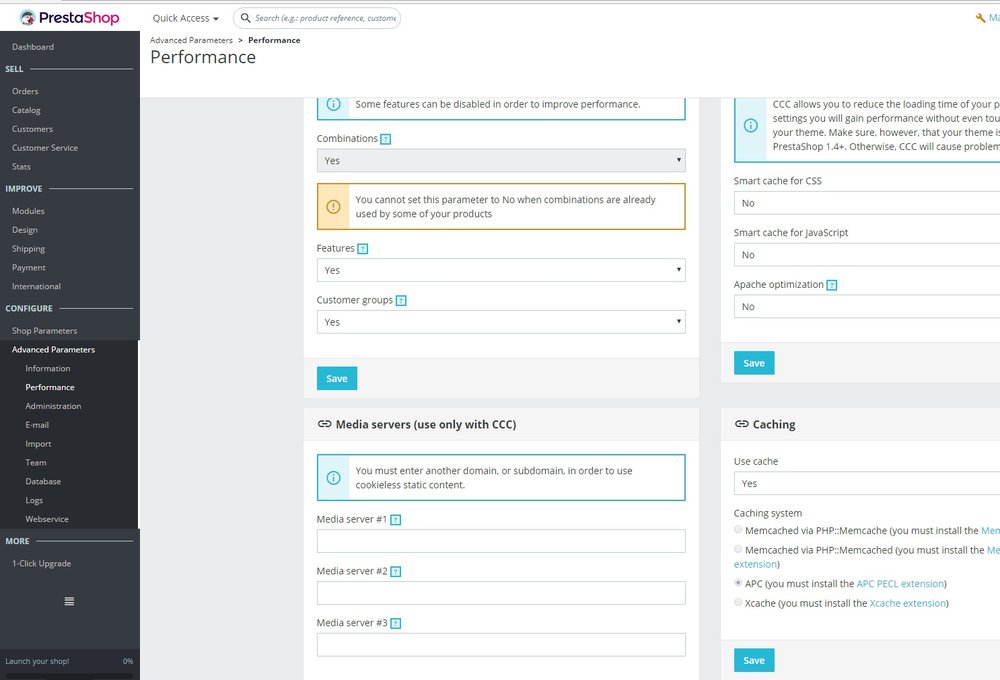
Task: Click the info icon in the cookieless content notice
Action: coord(334,478)
